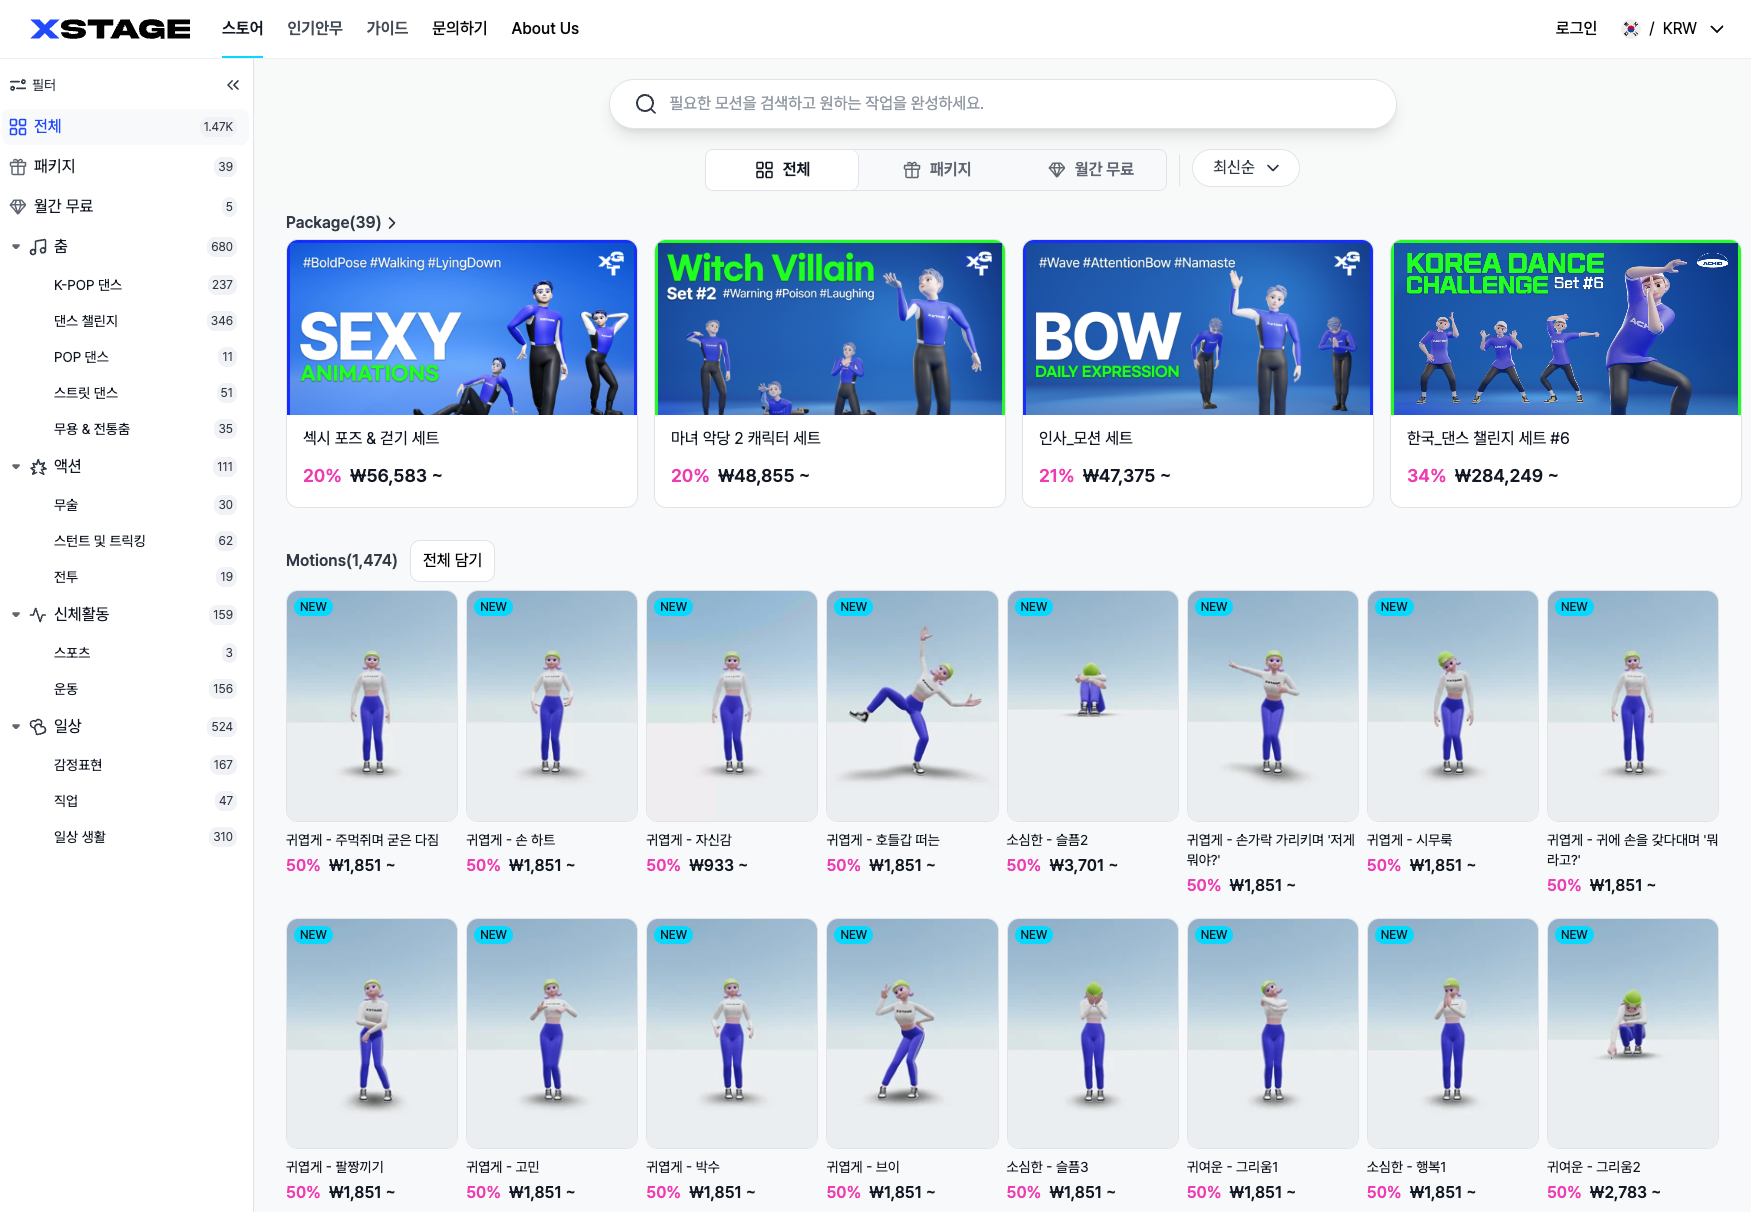
Task: Open 귀엽게 - 브이 motion thumbnail
Action: tap(912, 1034)
